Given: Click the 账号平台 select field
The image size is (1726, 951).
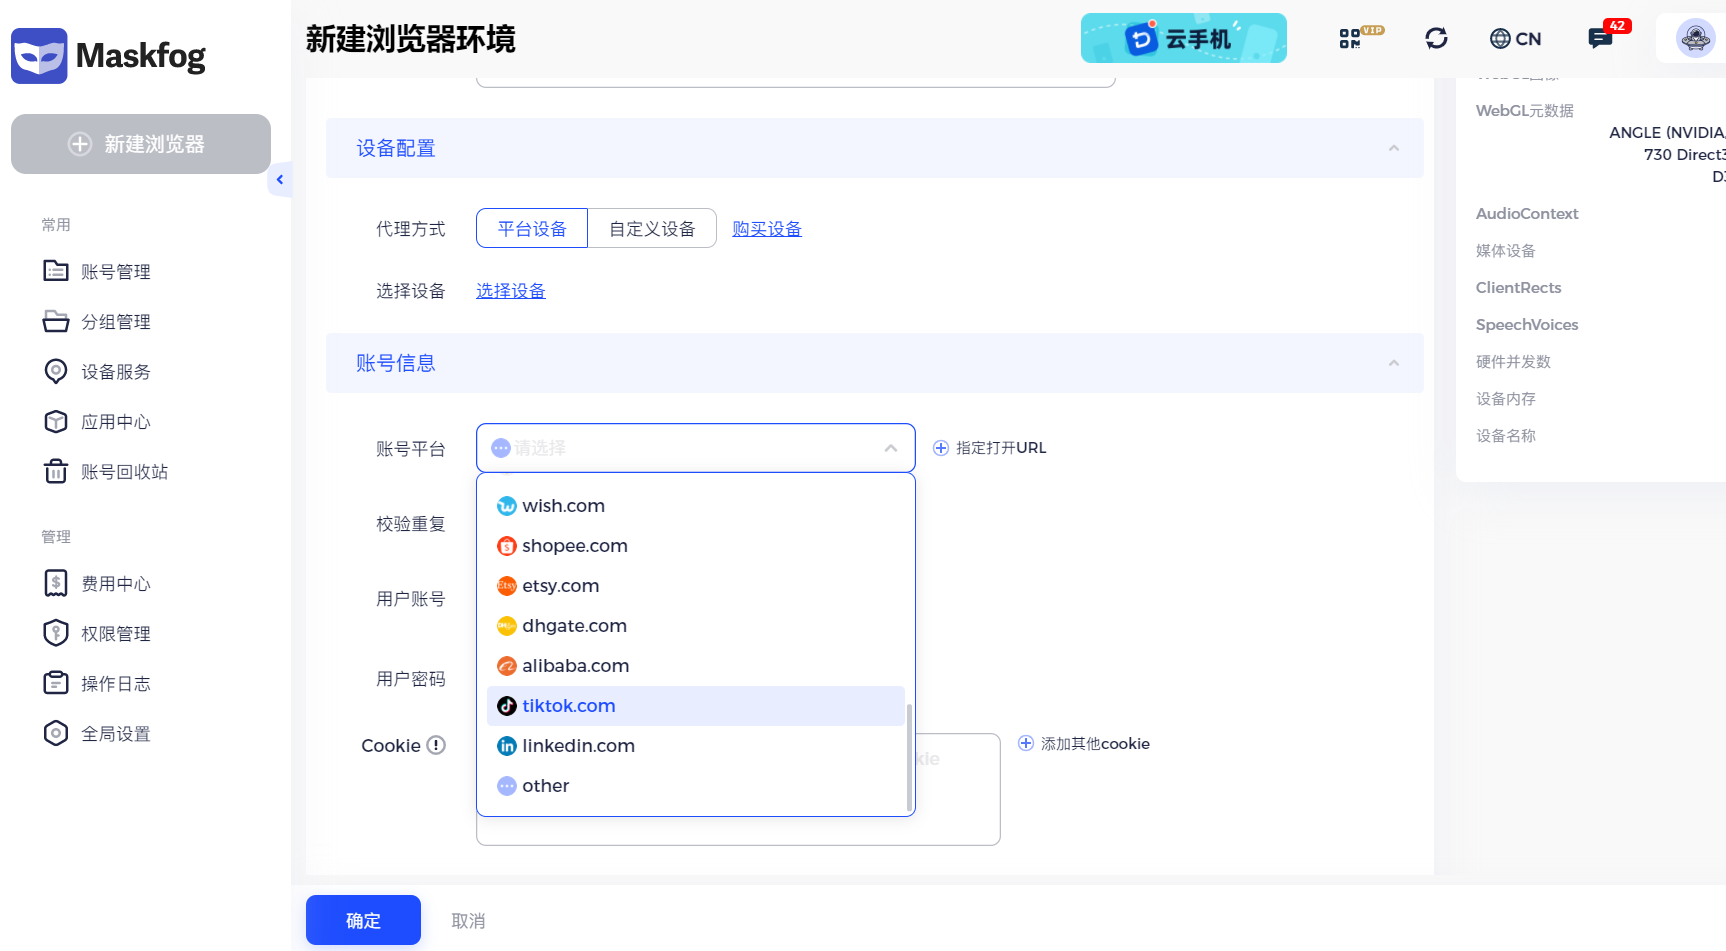Looking at the screenshot, I should 696,448.
